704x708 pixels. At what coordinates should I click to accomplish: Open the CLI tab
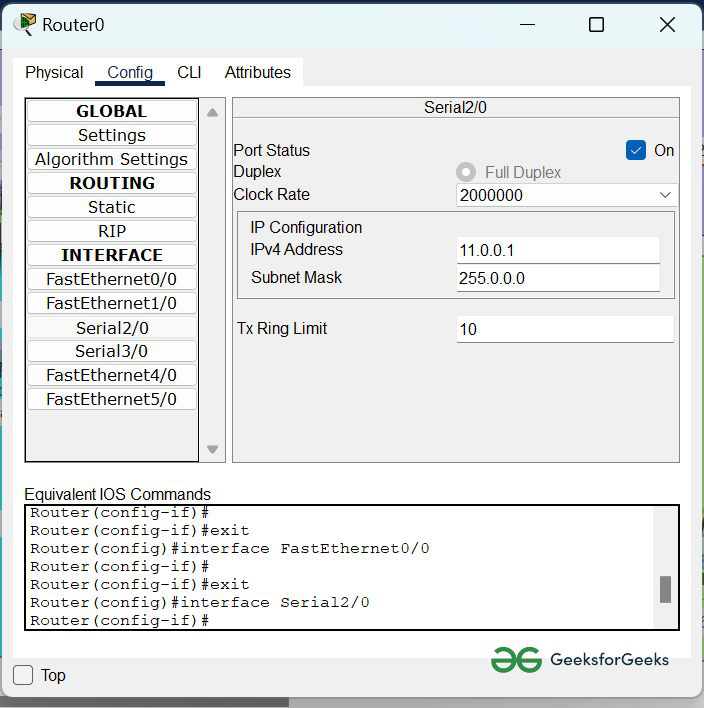(x=189, y=72)
